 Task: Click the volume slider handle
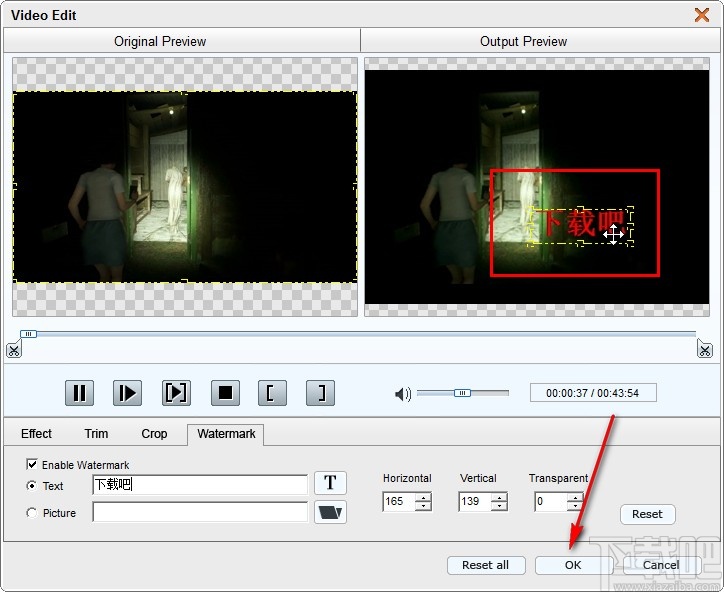point(462,393)
